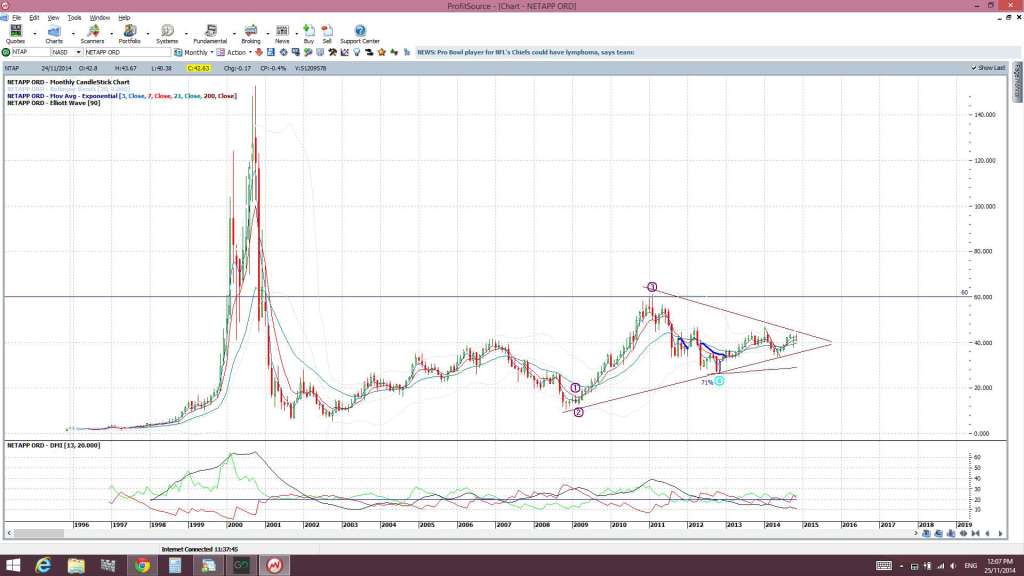Expand the News dropdown arrow
This screenshot has width=1024, height=576.
point(296,33)
